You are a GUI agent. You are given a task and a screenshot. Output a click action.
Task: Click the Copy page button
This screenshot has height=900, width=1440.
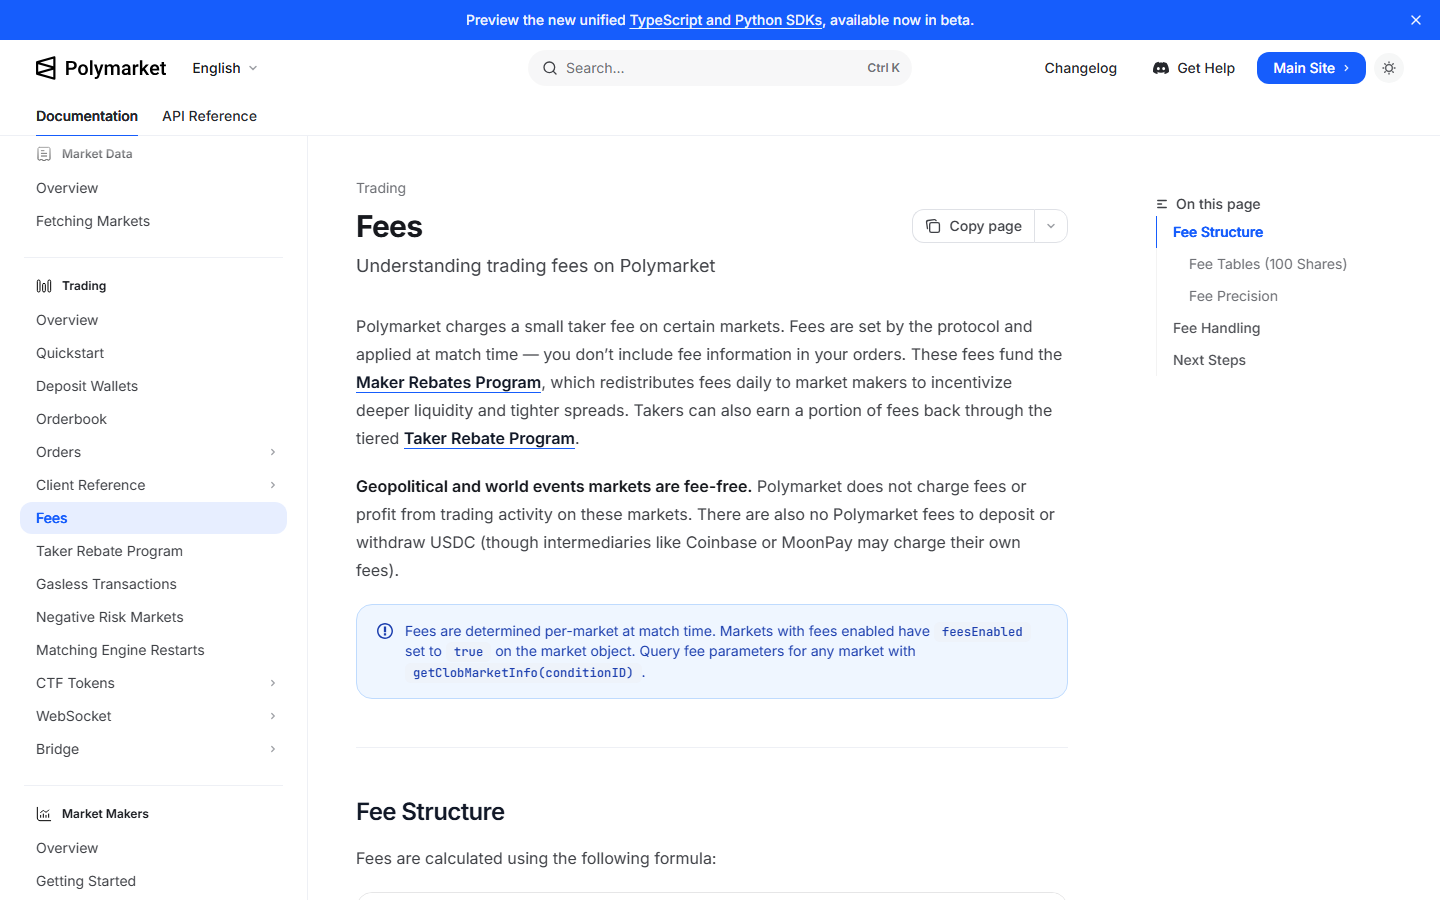coord(973,226)
